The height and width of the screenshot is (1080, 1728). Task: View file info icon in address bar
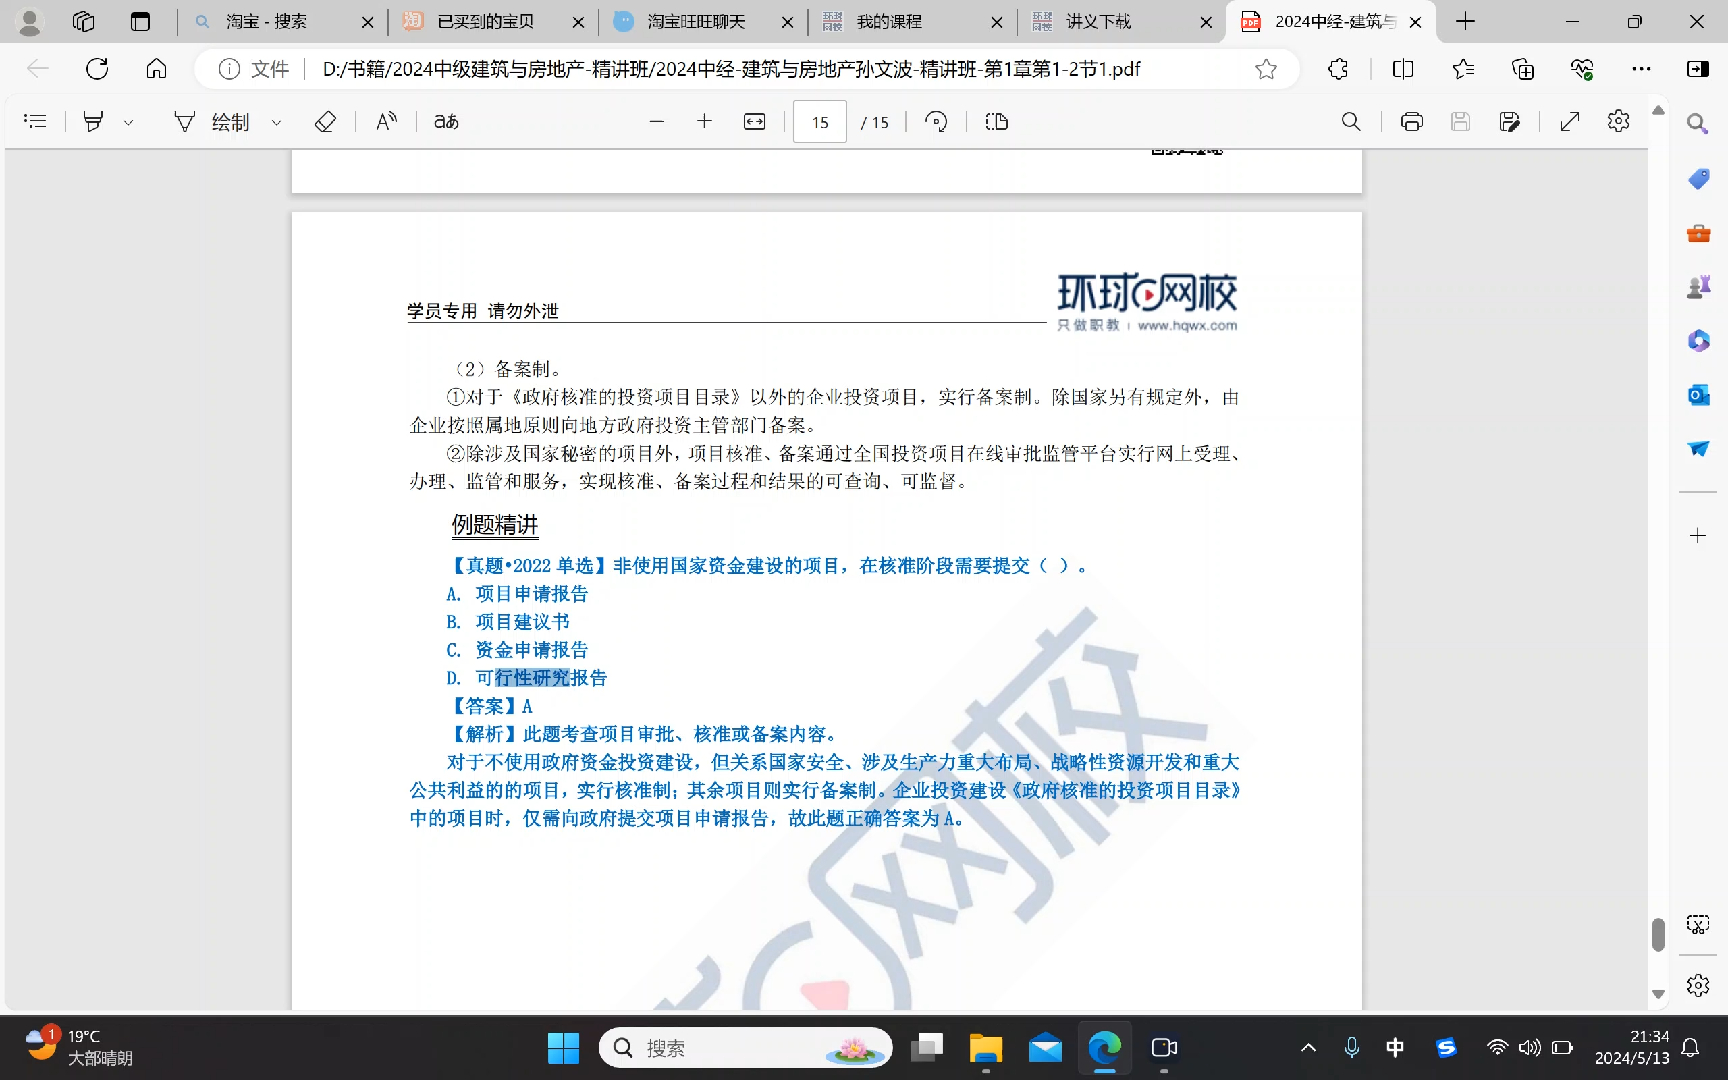click(x=229, y=69)
